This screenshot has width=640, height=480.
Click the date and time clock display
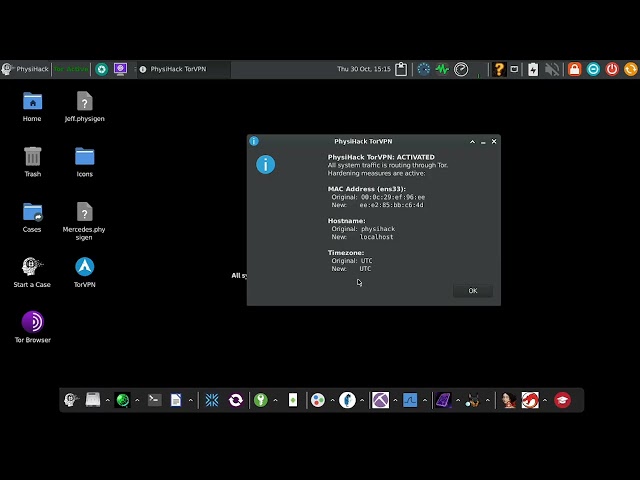click(364, 69)
